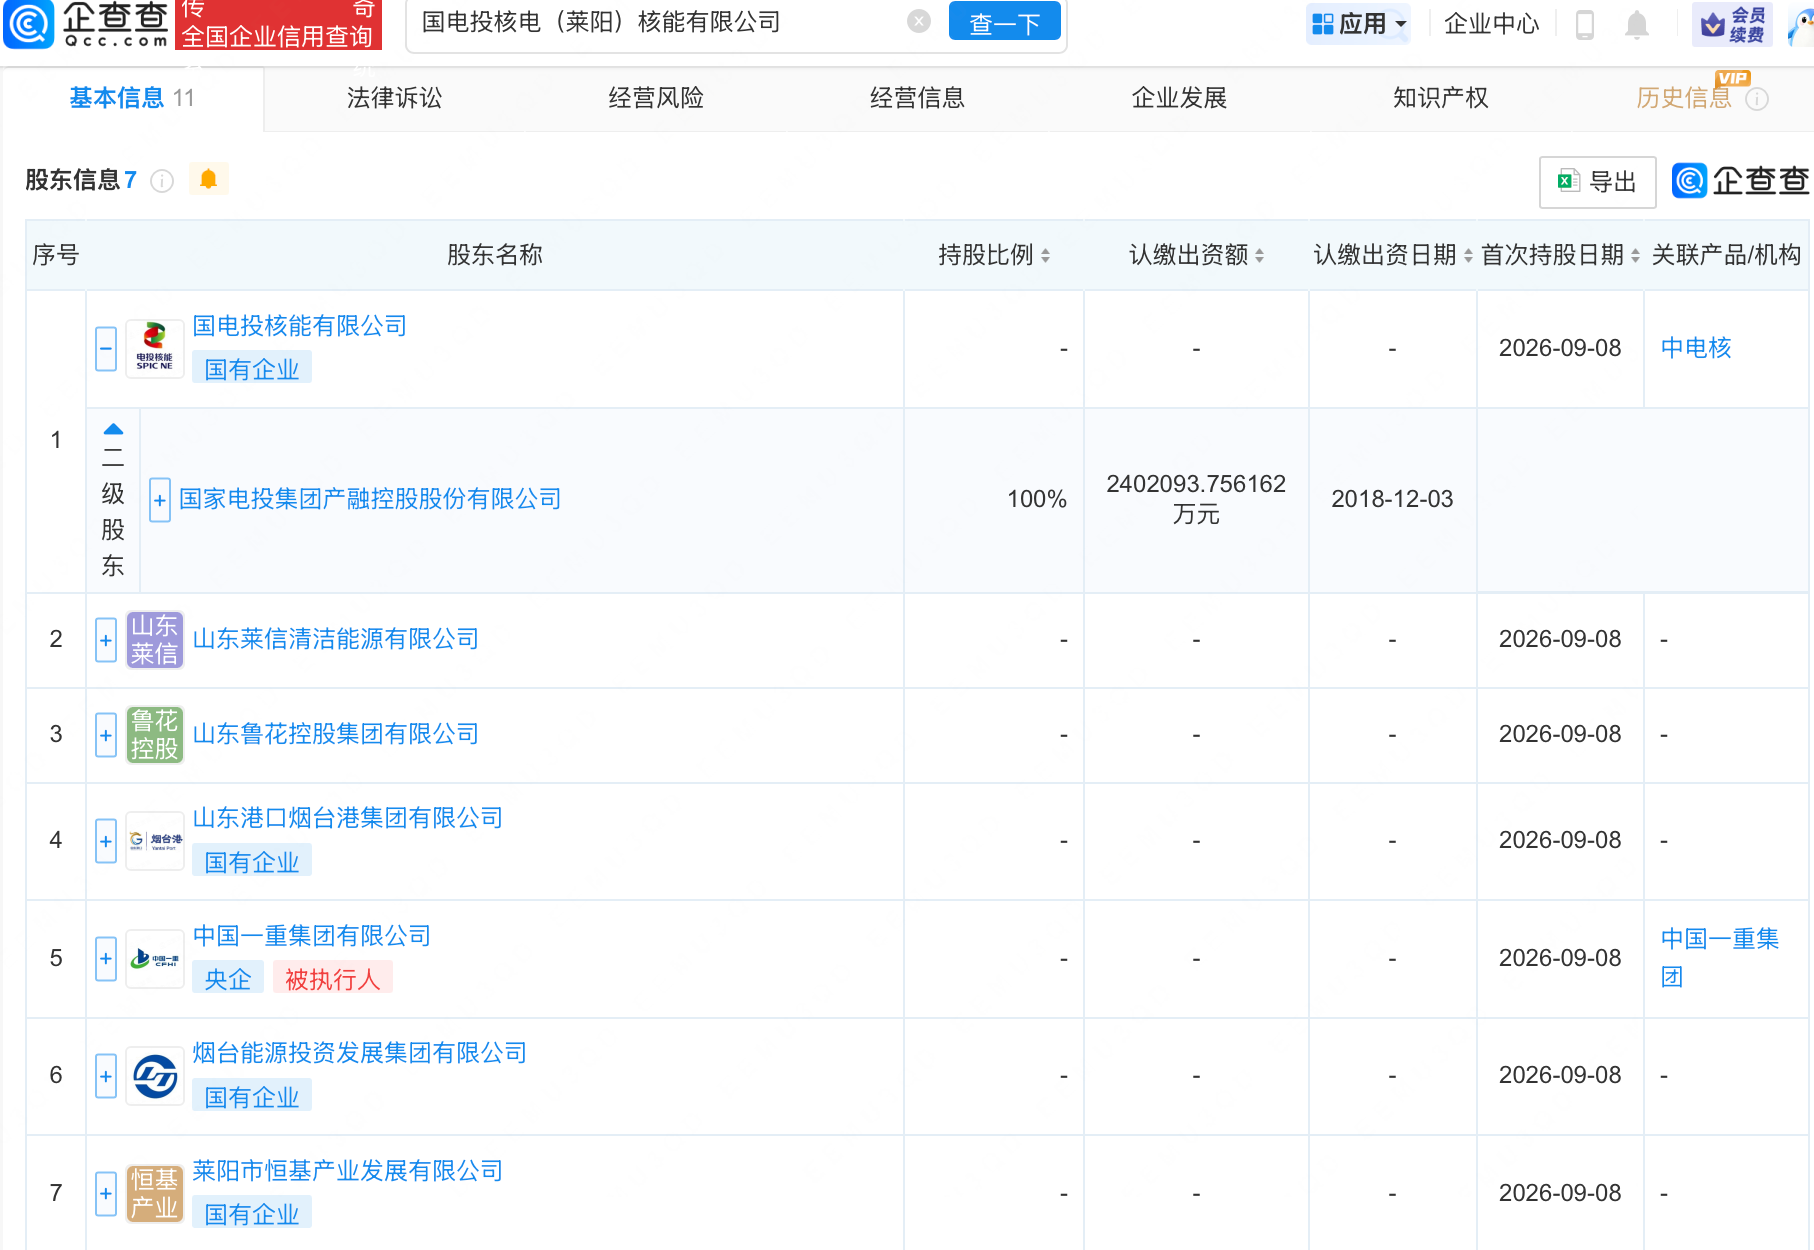Screen dimensions: 1814x1250
Task: Open the 莱阳市恒基产业发展有限公司 link
Action: tap(348, 1171)
